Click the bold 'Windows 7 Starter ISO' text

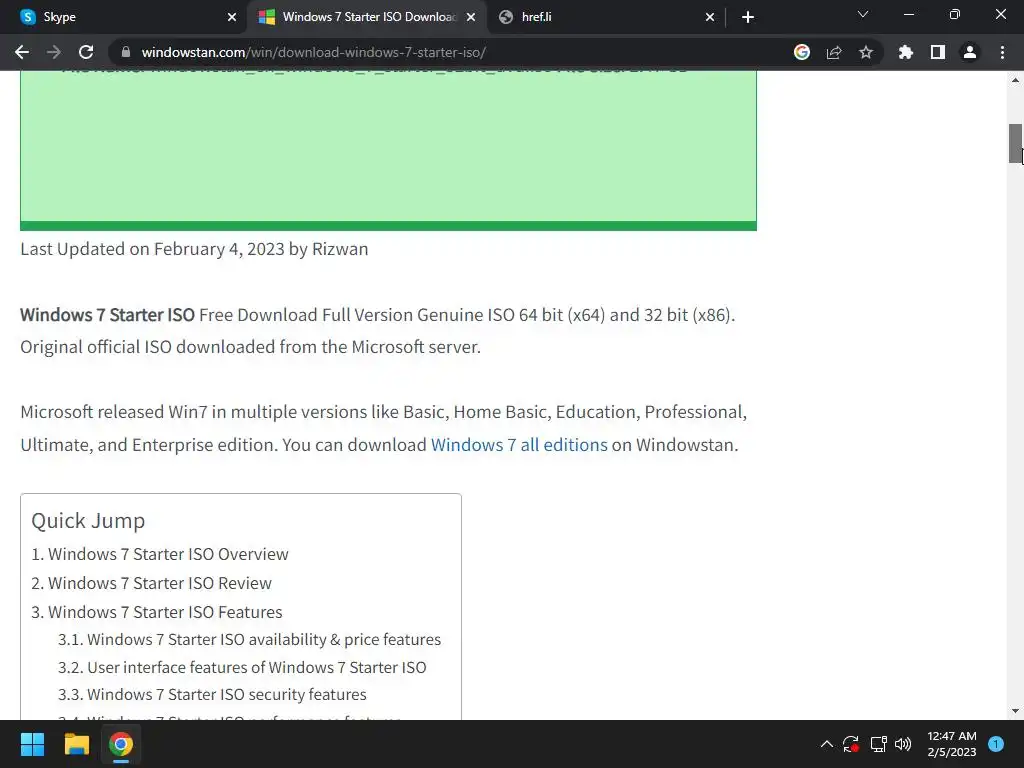[107, 315]
